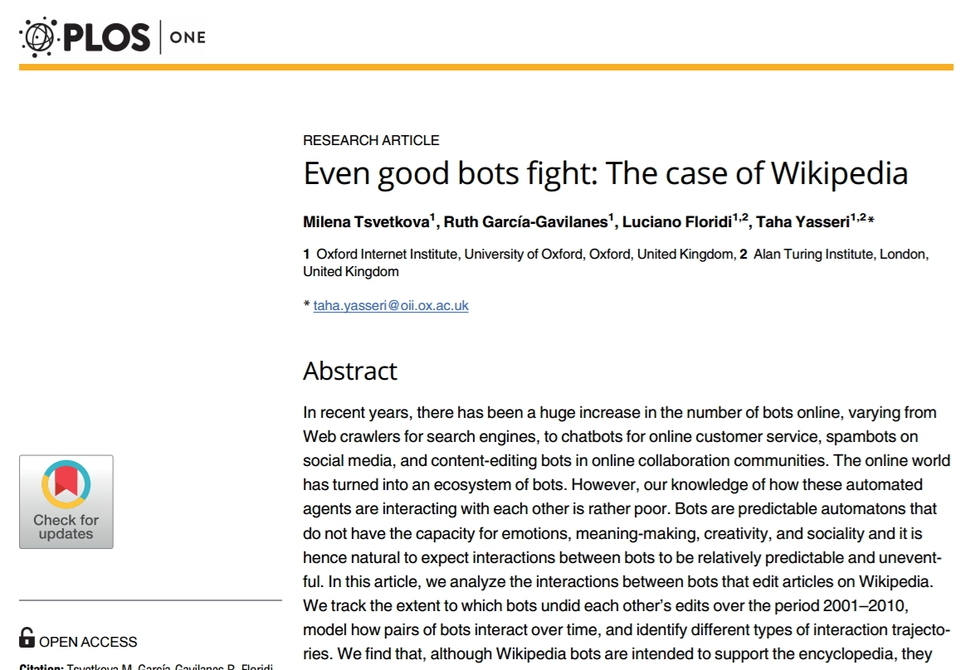This screenshot has height=670, width=970.
Task: Click the OPEN ACCESS label
Action: [88, 642]
